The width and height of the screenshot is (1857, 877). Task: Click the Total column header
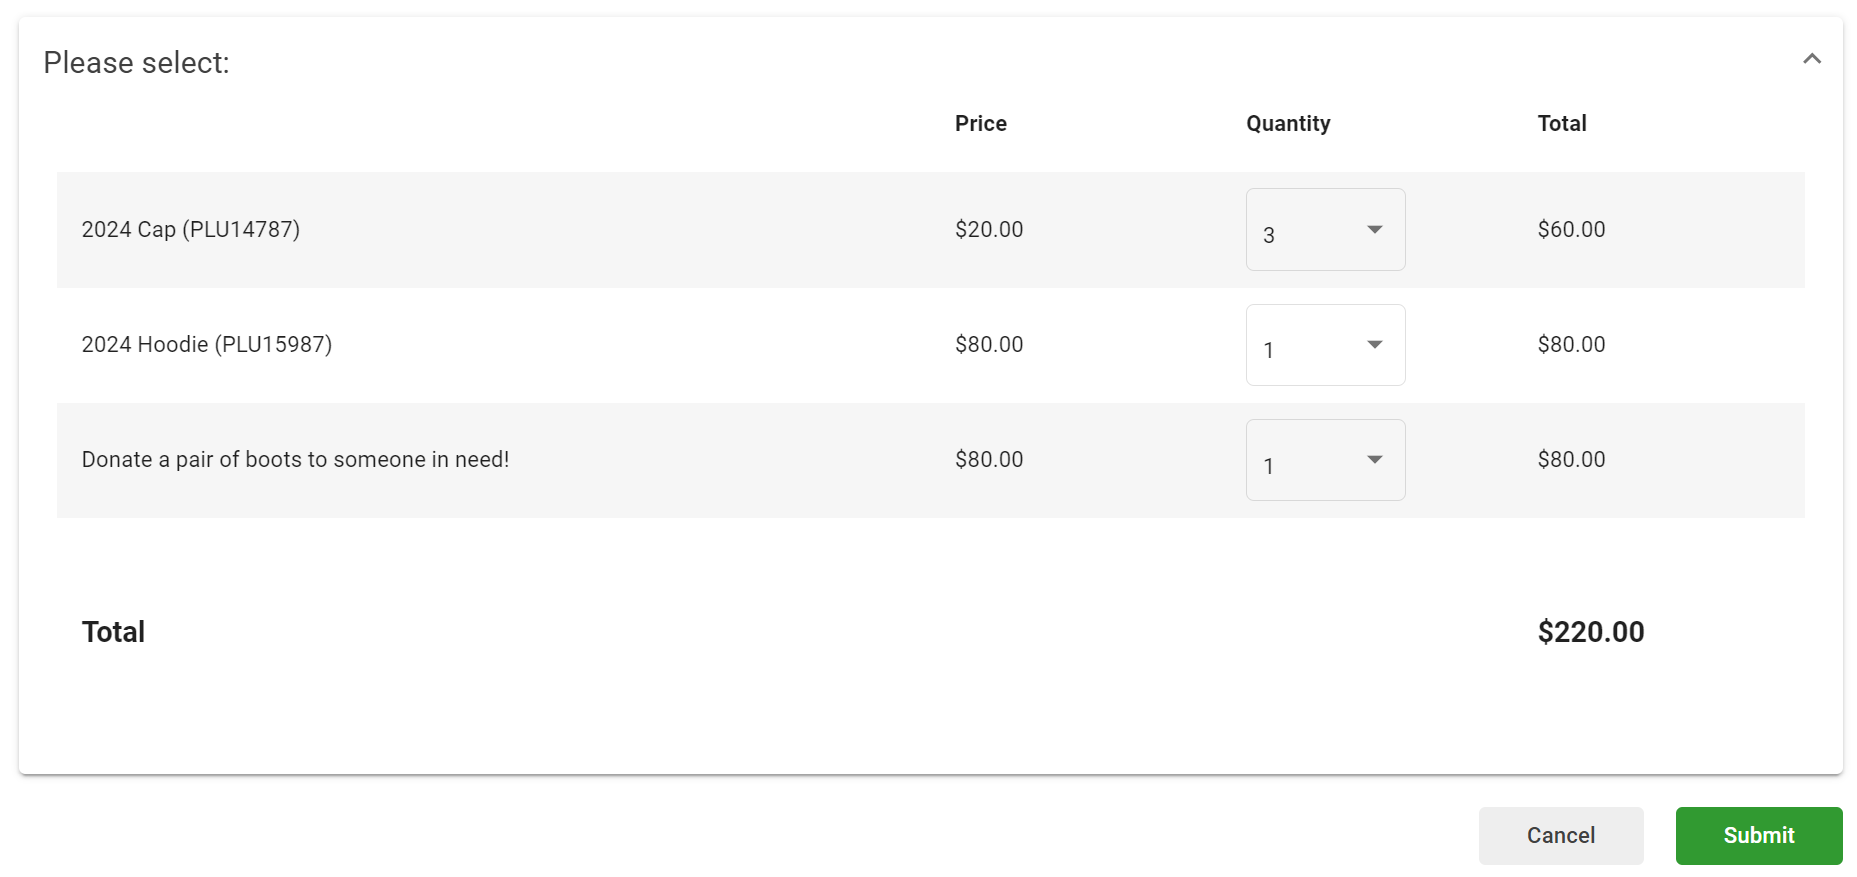pos(1561,123)
